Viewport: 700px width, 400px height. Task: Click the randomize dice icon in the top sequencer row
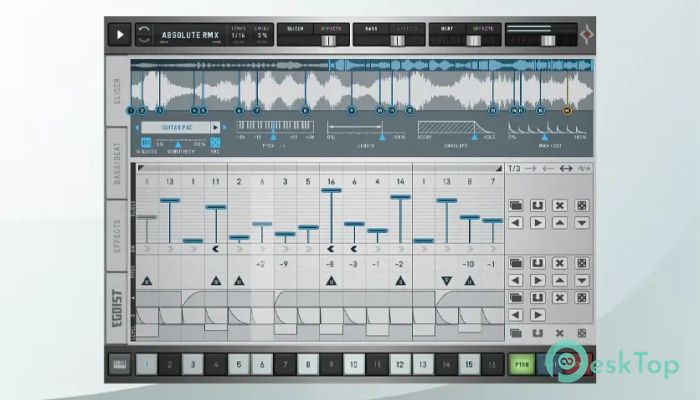tap(580, 206)
